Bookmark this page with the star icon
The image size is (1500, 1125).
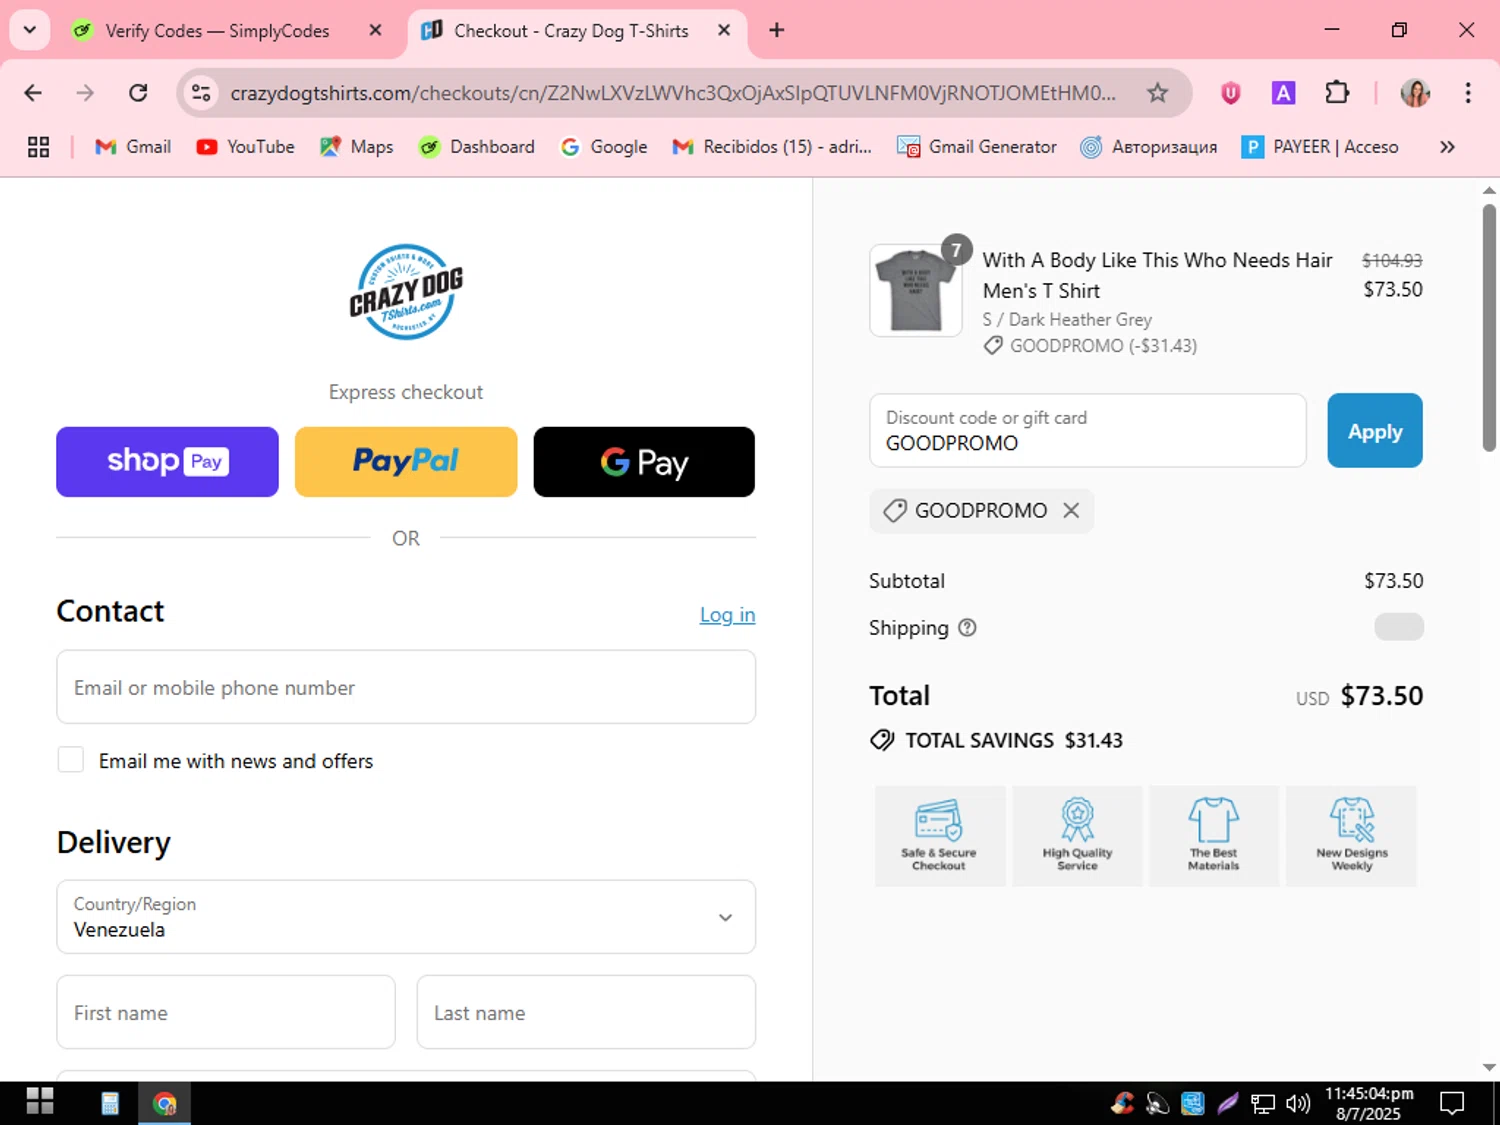pyautogui.click(x=1157, y=93)
